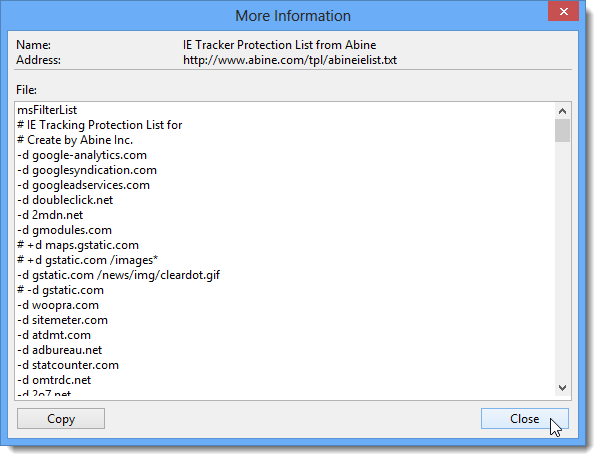Click the '-d gstatic.com /news/img/cleardot.gif' line
The width and height of the screenshot is (601, 461).
click(118, 275)
